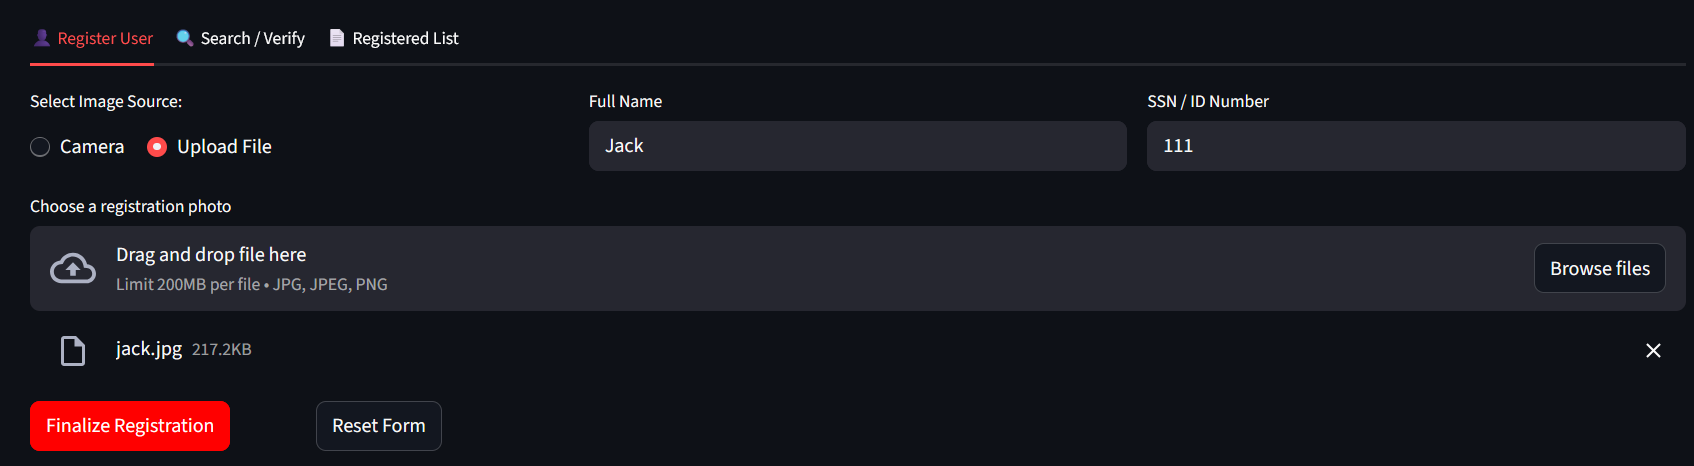The image size is (1694, 466).
Task: Click the Reset Form button
Action: [378, 426]
